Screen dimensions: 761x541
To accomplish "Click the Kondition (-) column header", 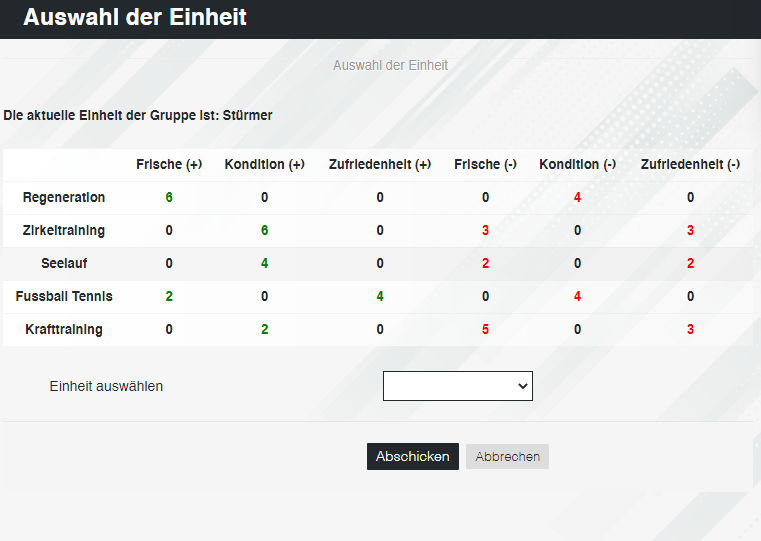I will pos(578,164).
